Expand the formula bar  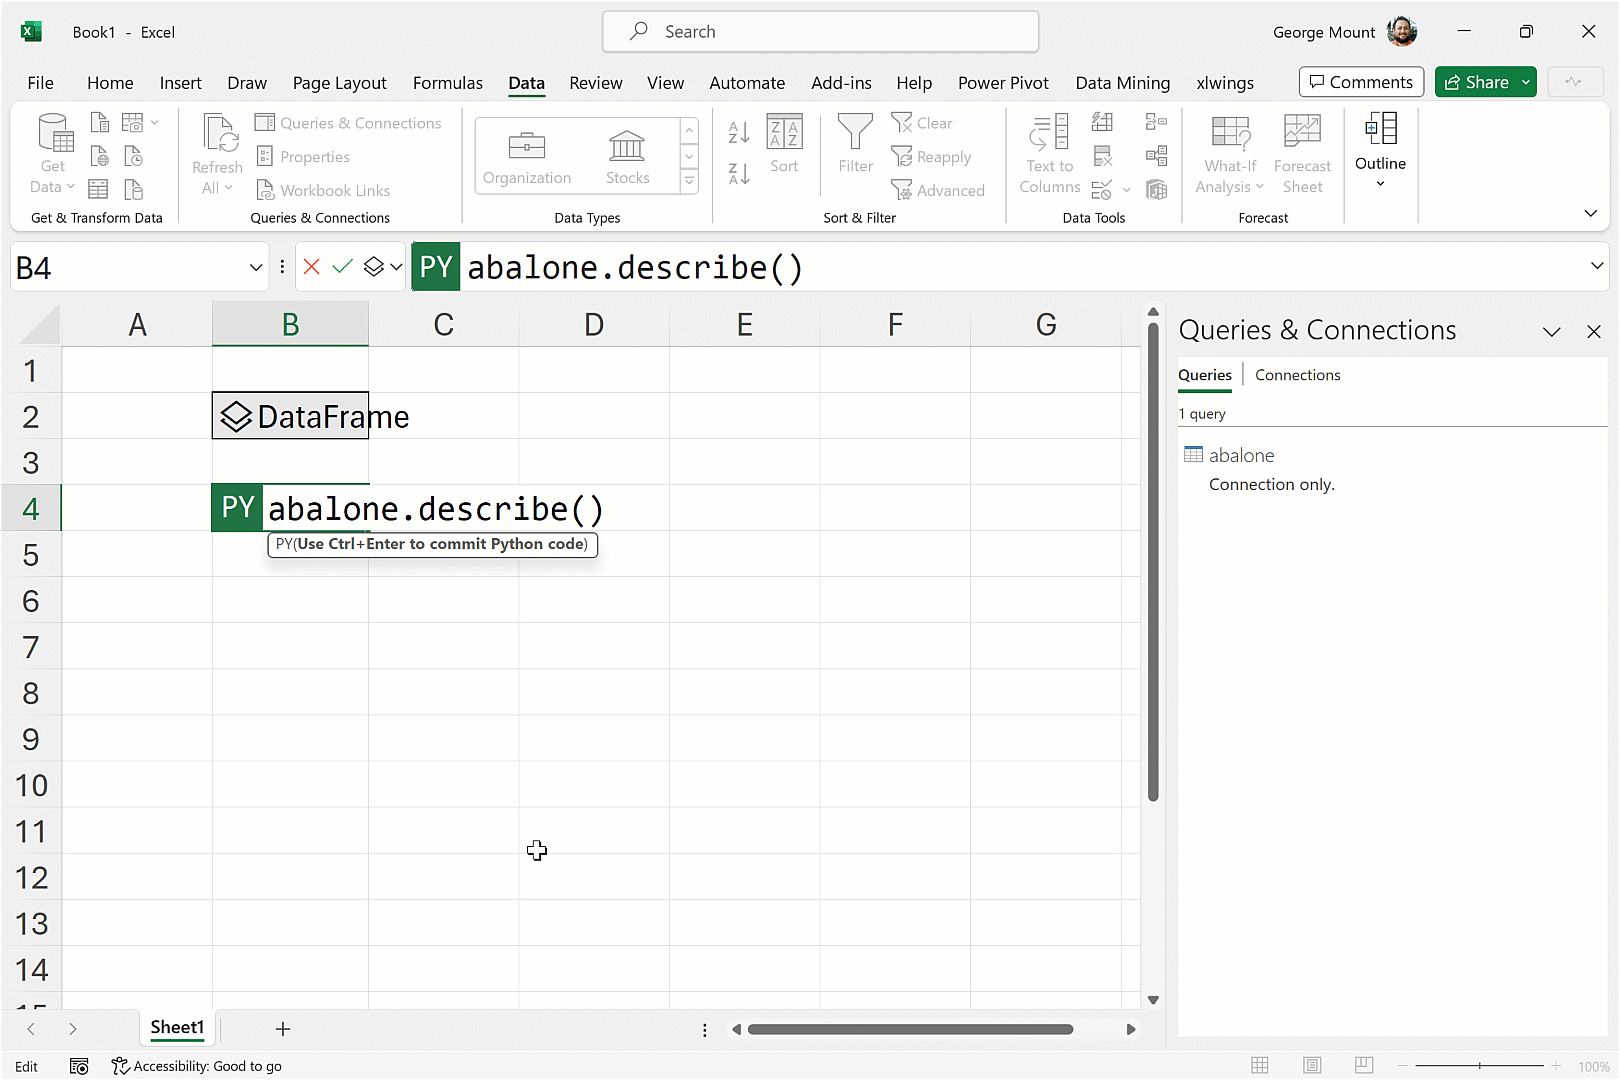1596,266
